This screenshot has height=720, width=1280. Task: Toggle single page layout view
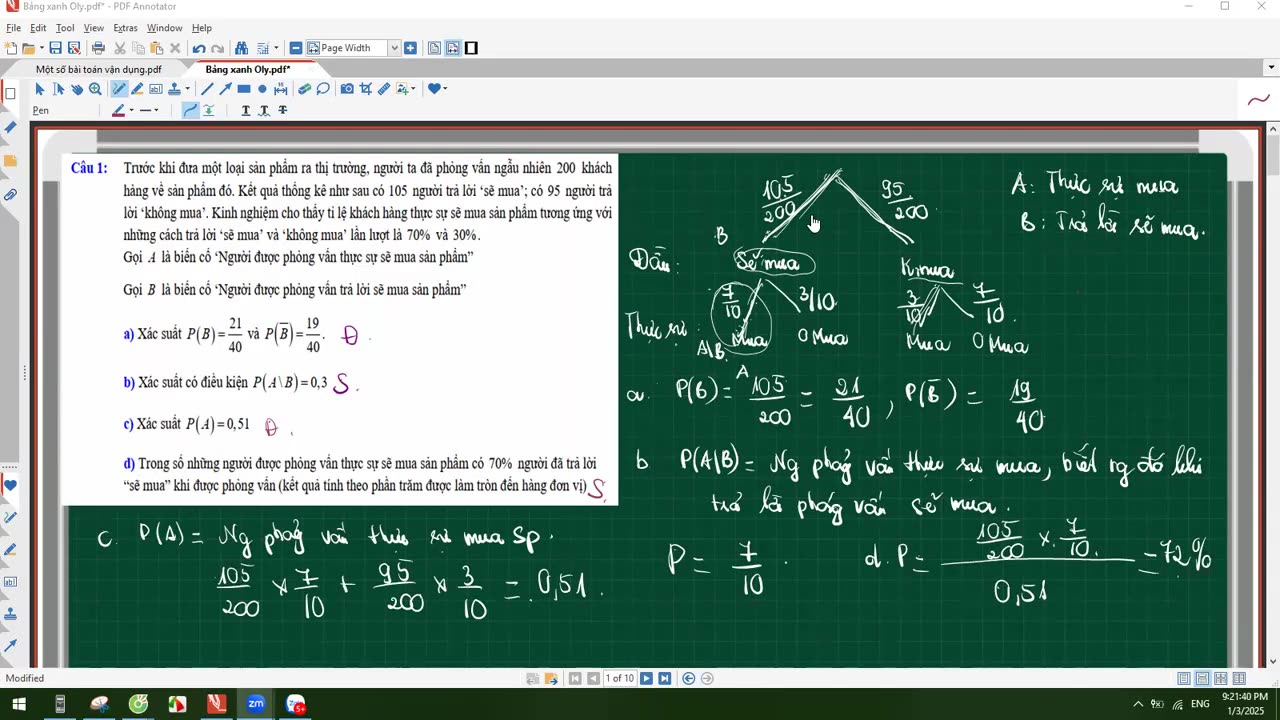(x=434, y=48)
